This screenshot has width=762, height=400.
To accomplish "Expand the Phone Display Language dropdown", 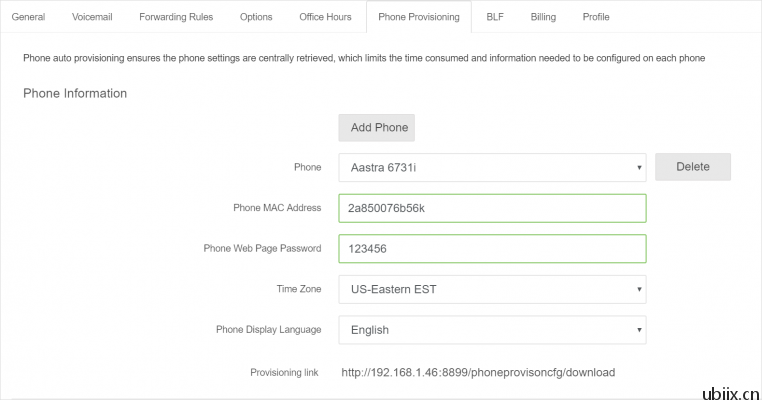I will pyautogui.click(x=492, y=330).
